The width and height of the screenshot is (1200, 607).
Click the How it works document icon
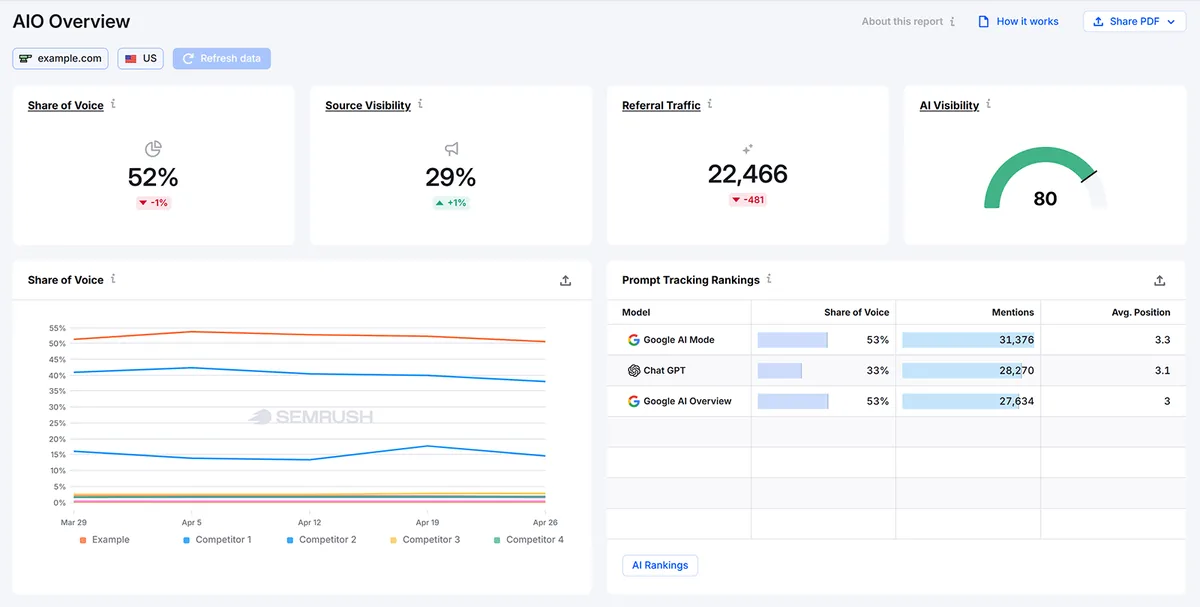pos(983,21)
